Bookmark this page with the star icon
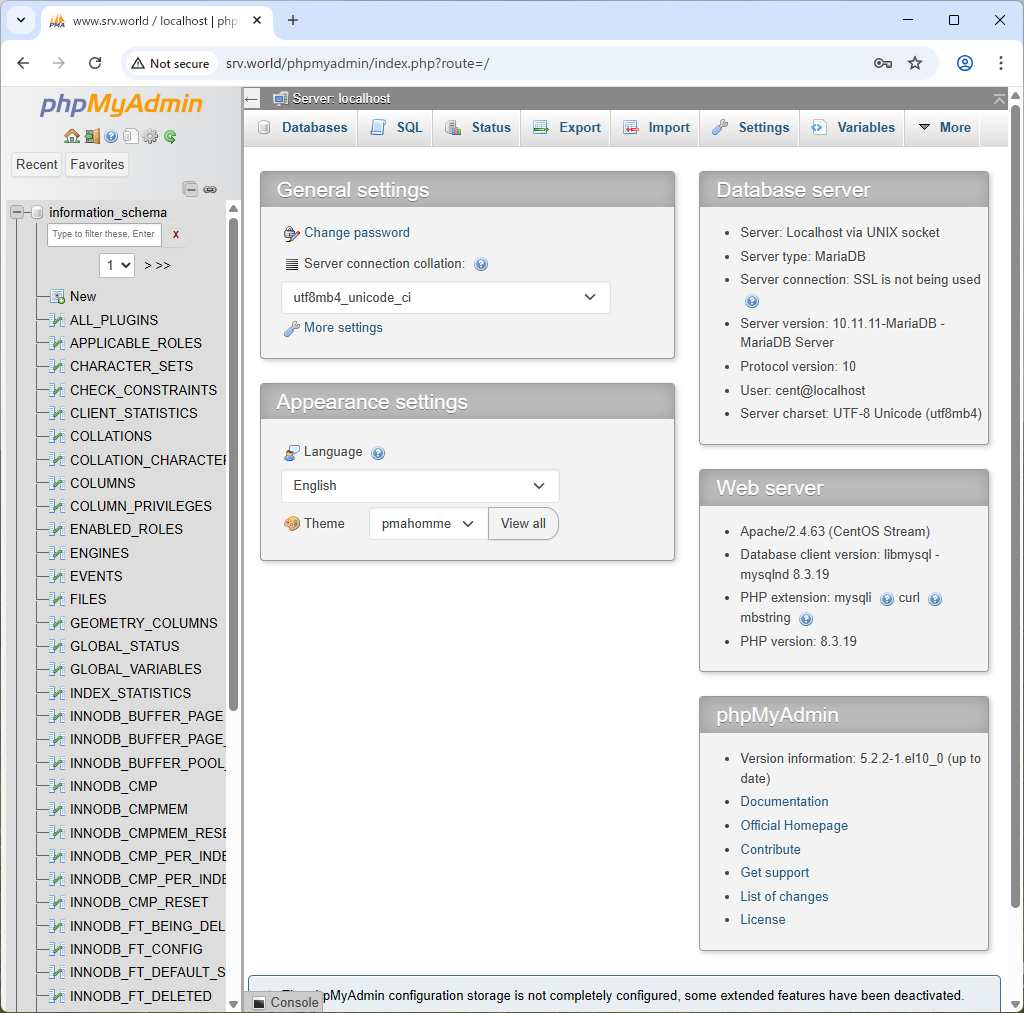1024x1013 pixels. 915,63
